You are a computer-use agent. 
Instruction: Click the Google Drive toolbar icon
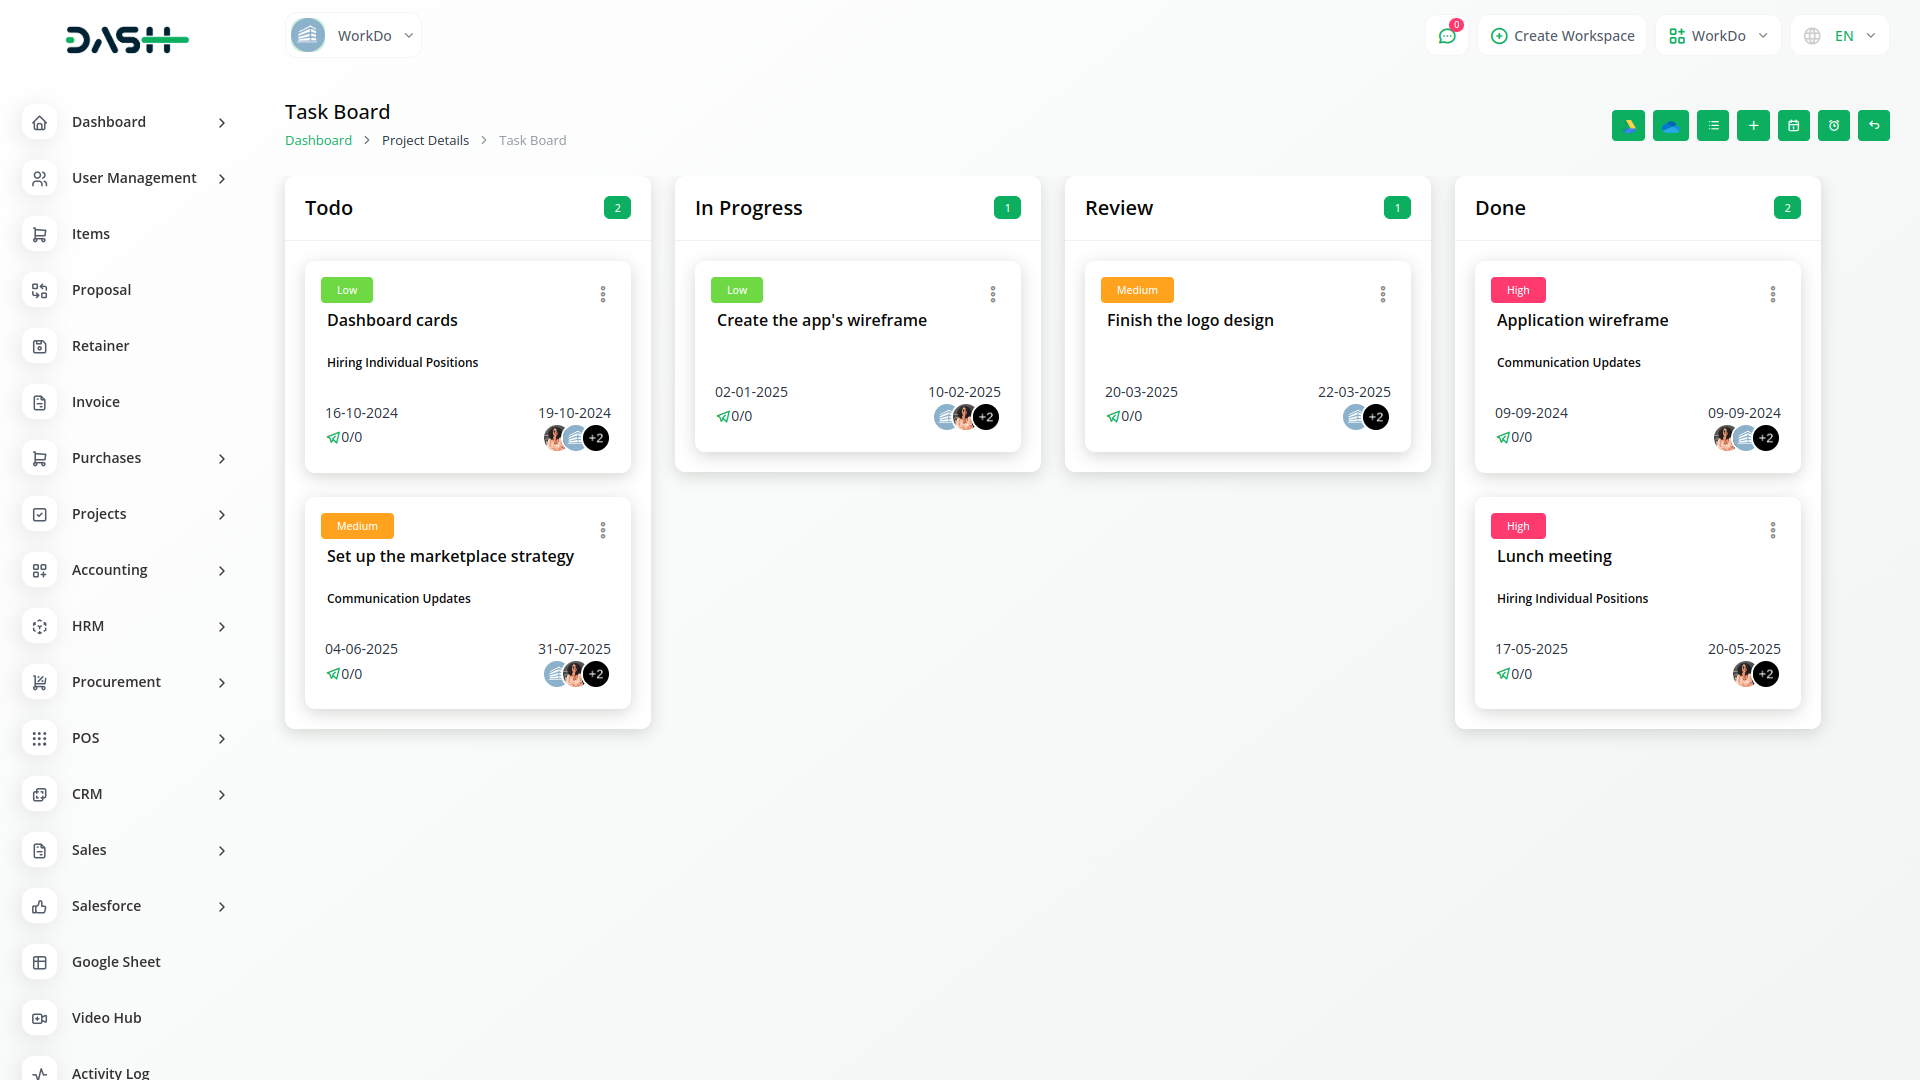coord(1628,126)
